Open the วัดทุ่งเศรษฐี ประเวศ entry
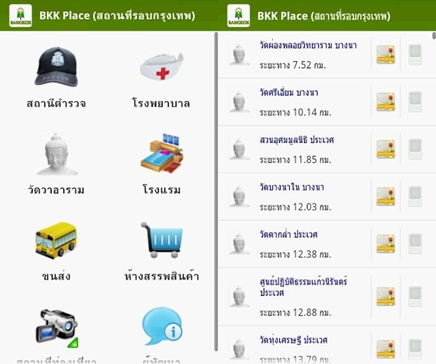The height and width of the screenshot is (364, 436). pyautogui.click(x=294, y=340)
